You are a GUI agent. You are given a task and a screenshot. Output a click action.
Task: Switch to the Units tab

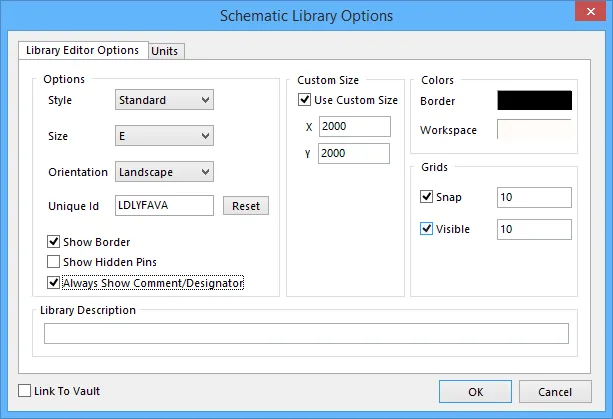165,51
